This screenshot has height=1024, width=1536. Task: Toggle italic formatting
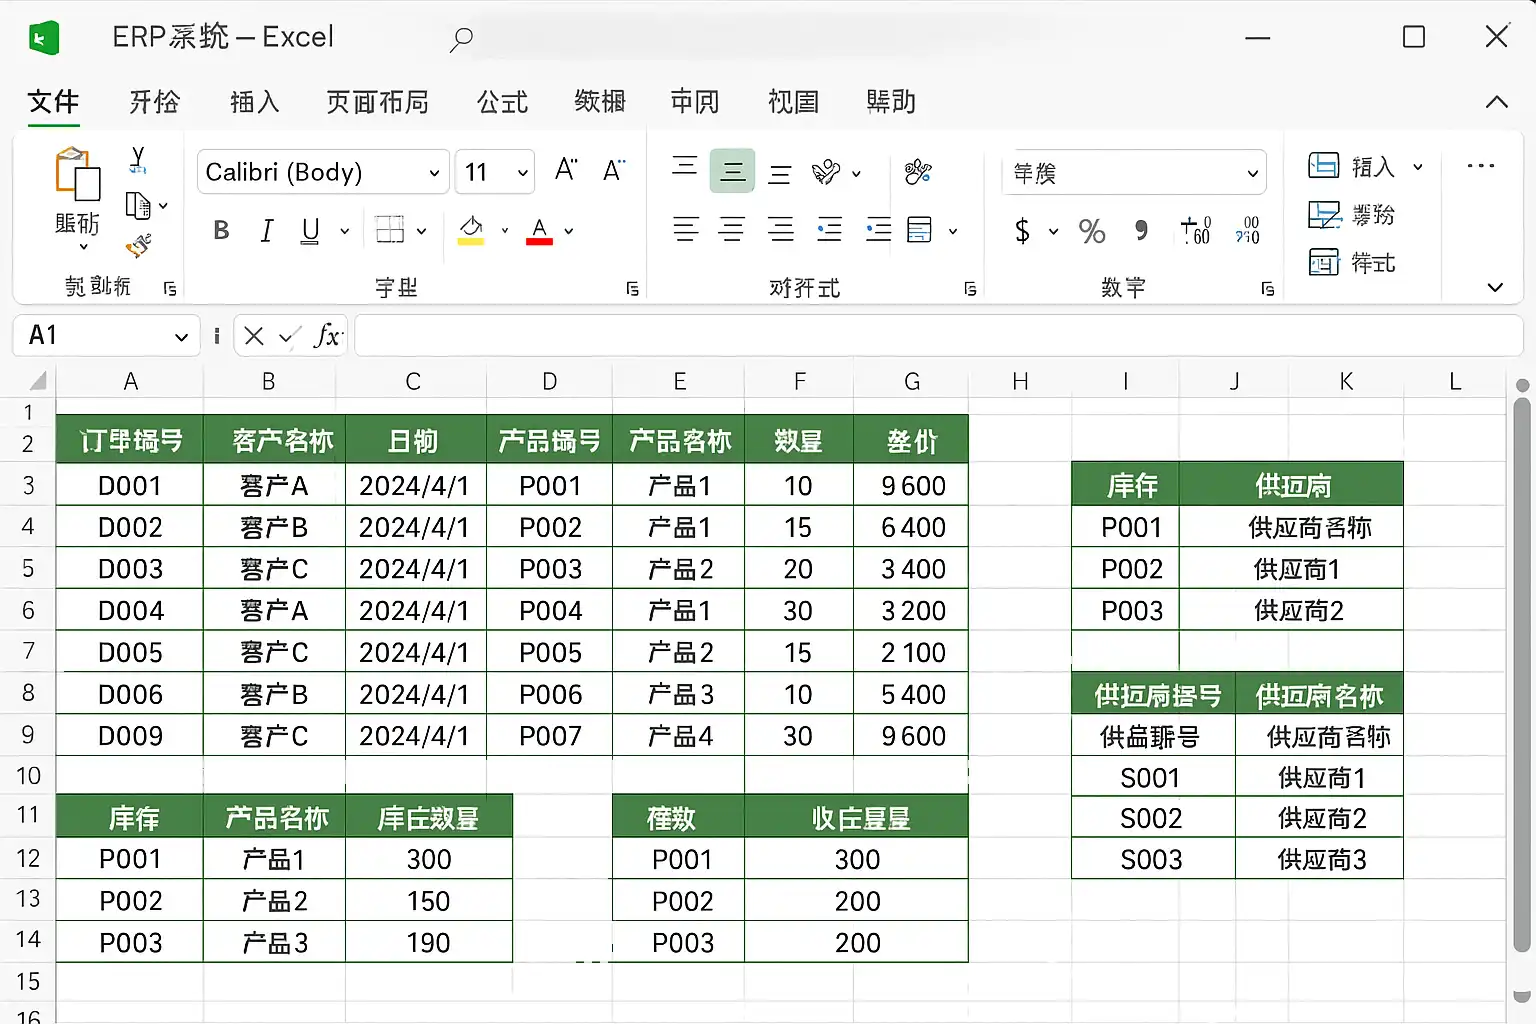click(266, 231)
